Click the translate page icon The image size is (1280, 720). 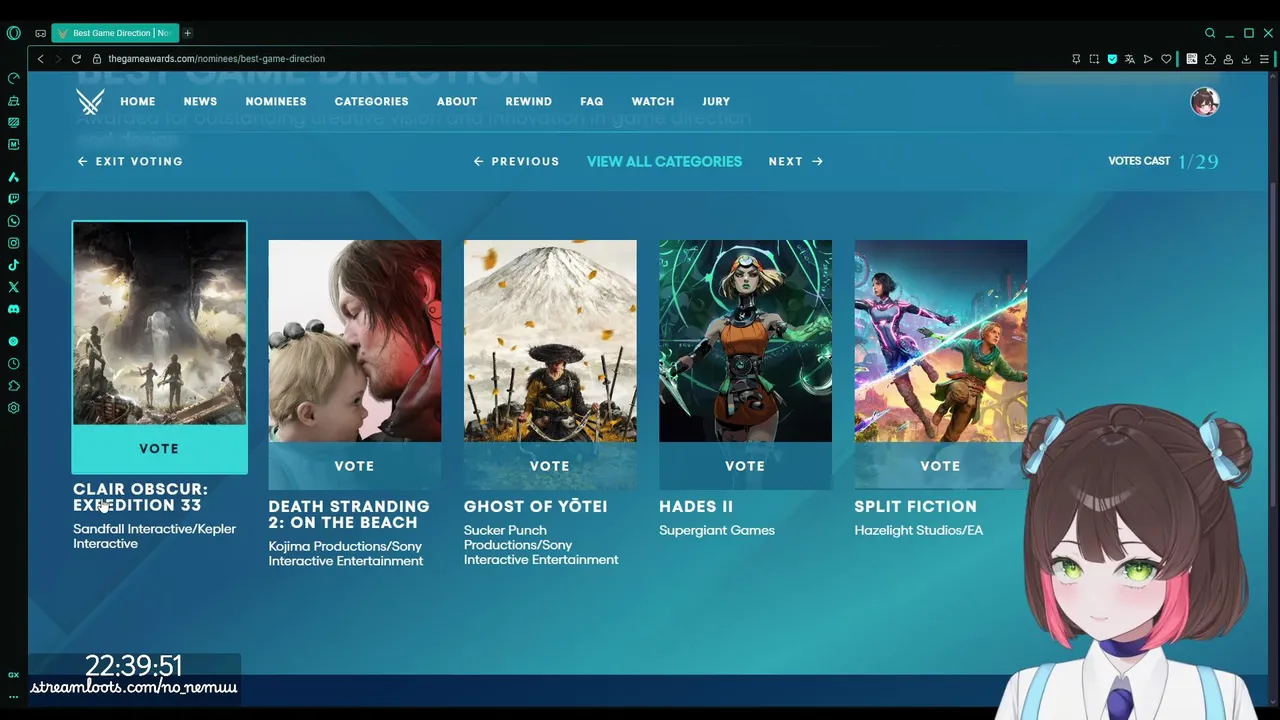pyautogui.click(x=1130, y=59)
